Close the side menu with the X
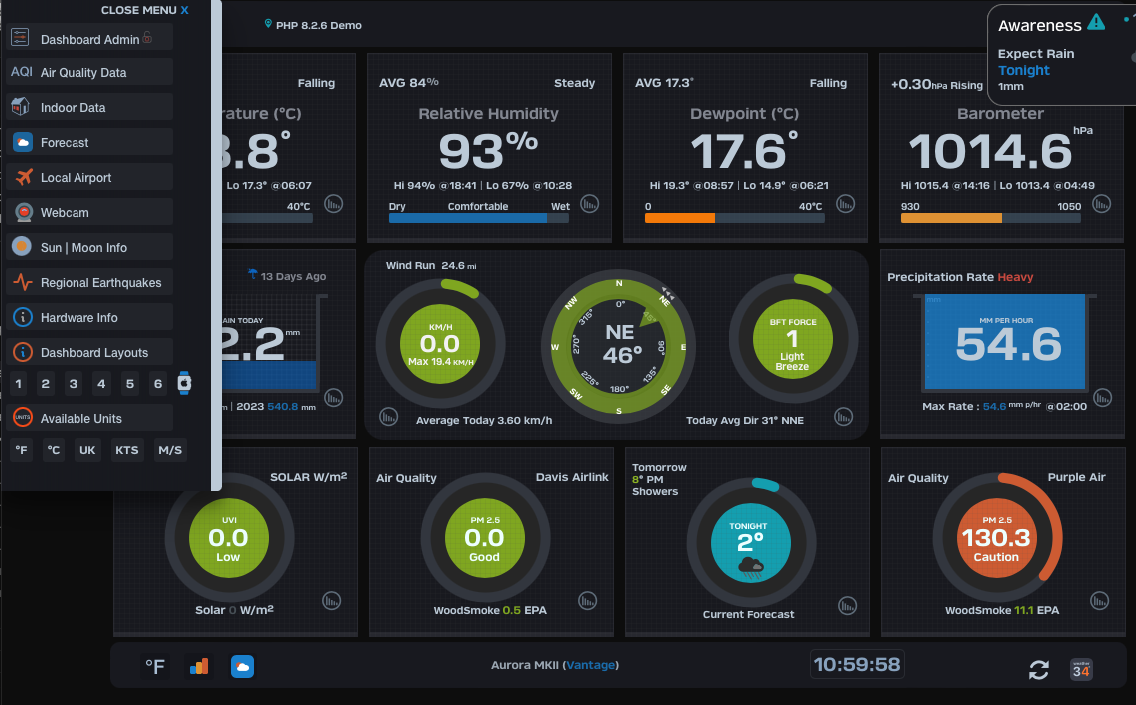Screen dimensions: 1136x705 [x=183, y=10]
